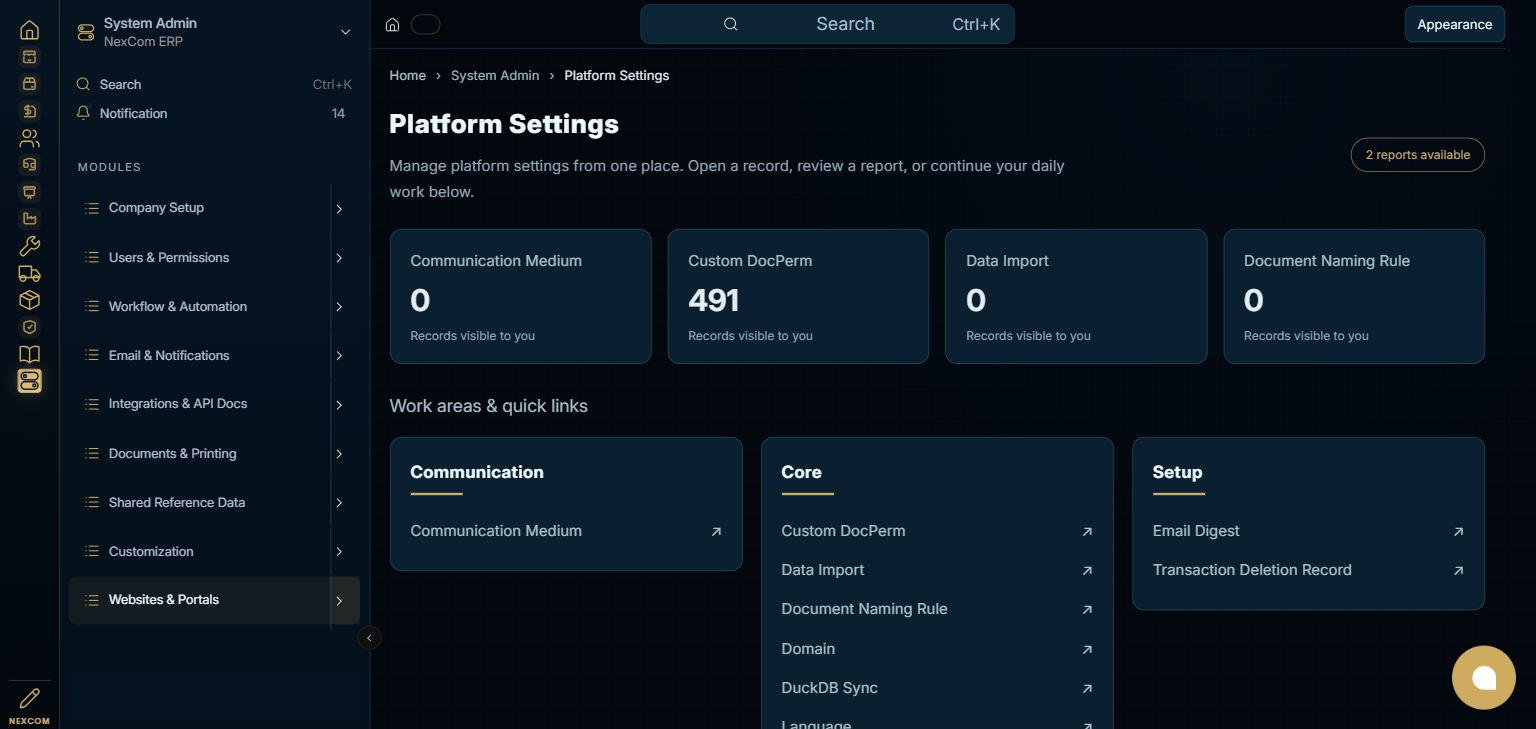Open the Communication Medium stat card

point(520,296)
